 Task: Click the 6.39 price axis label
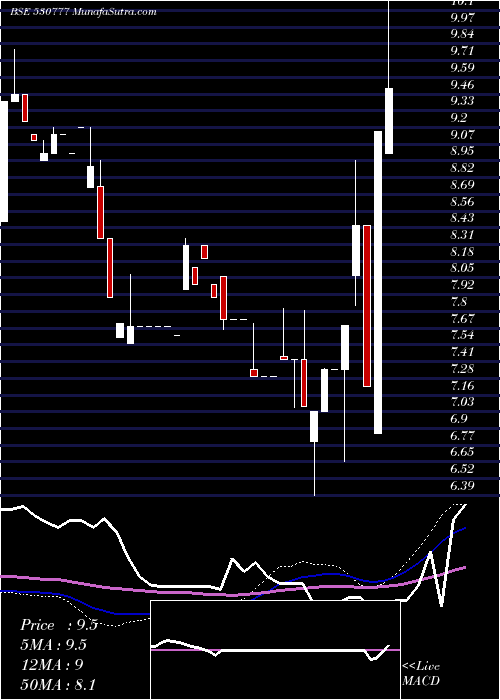click(x=462, y=485)
